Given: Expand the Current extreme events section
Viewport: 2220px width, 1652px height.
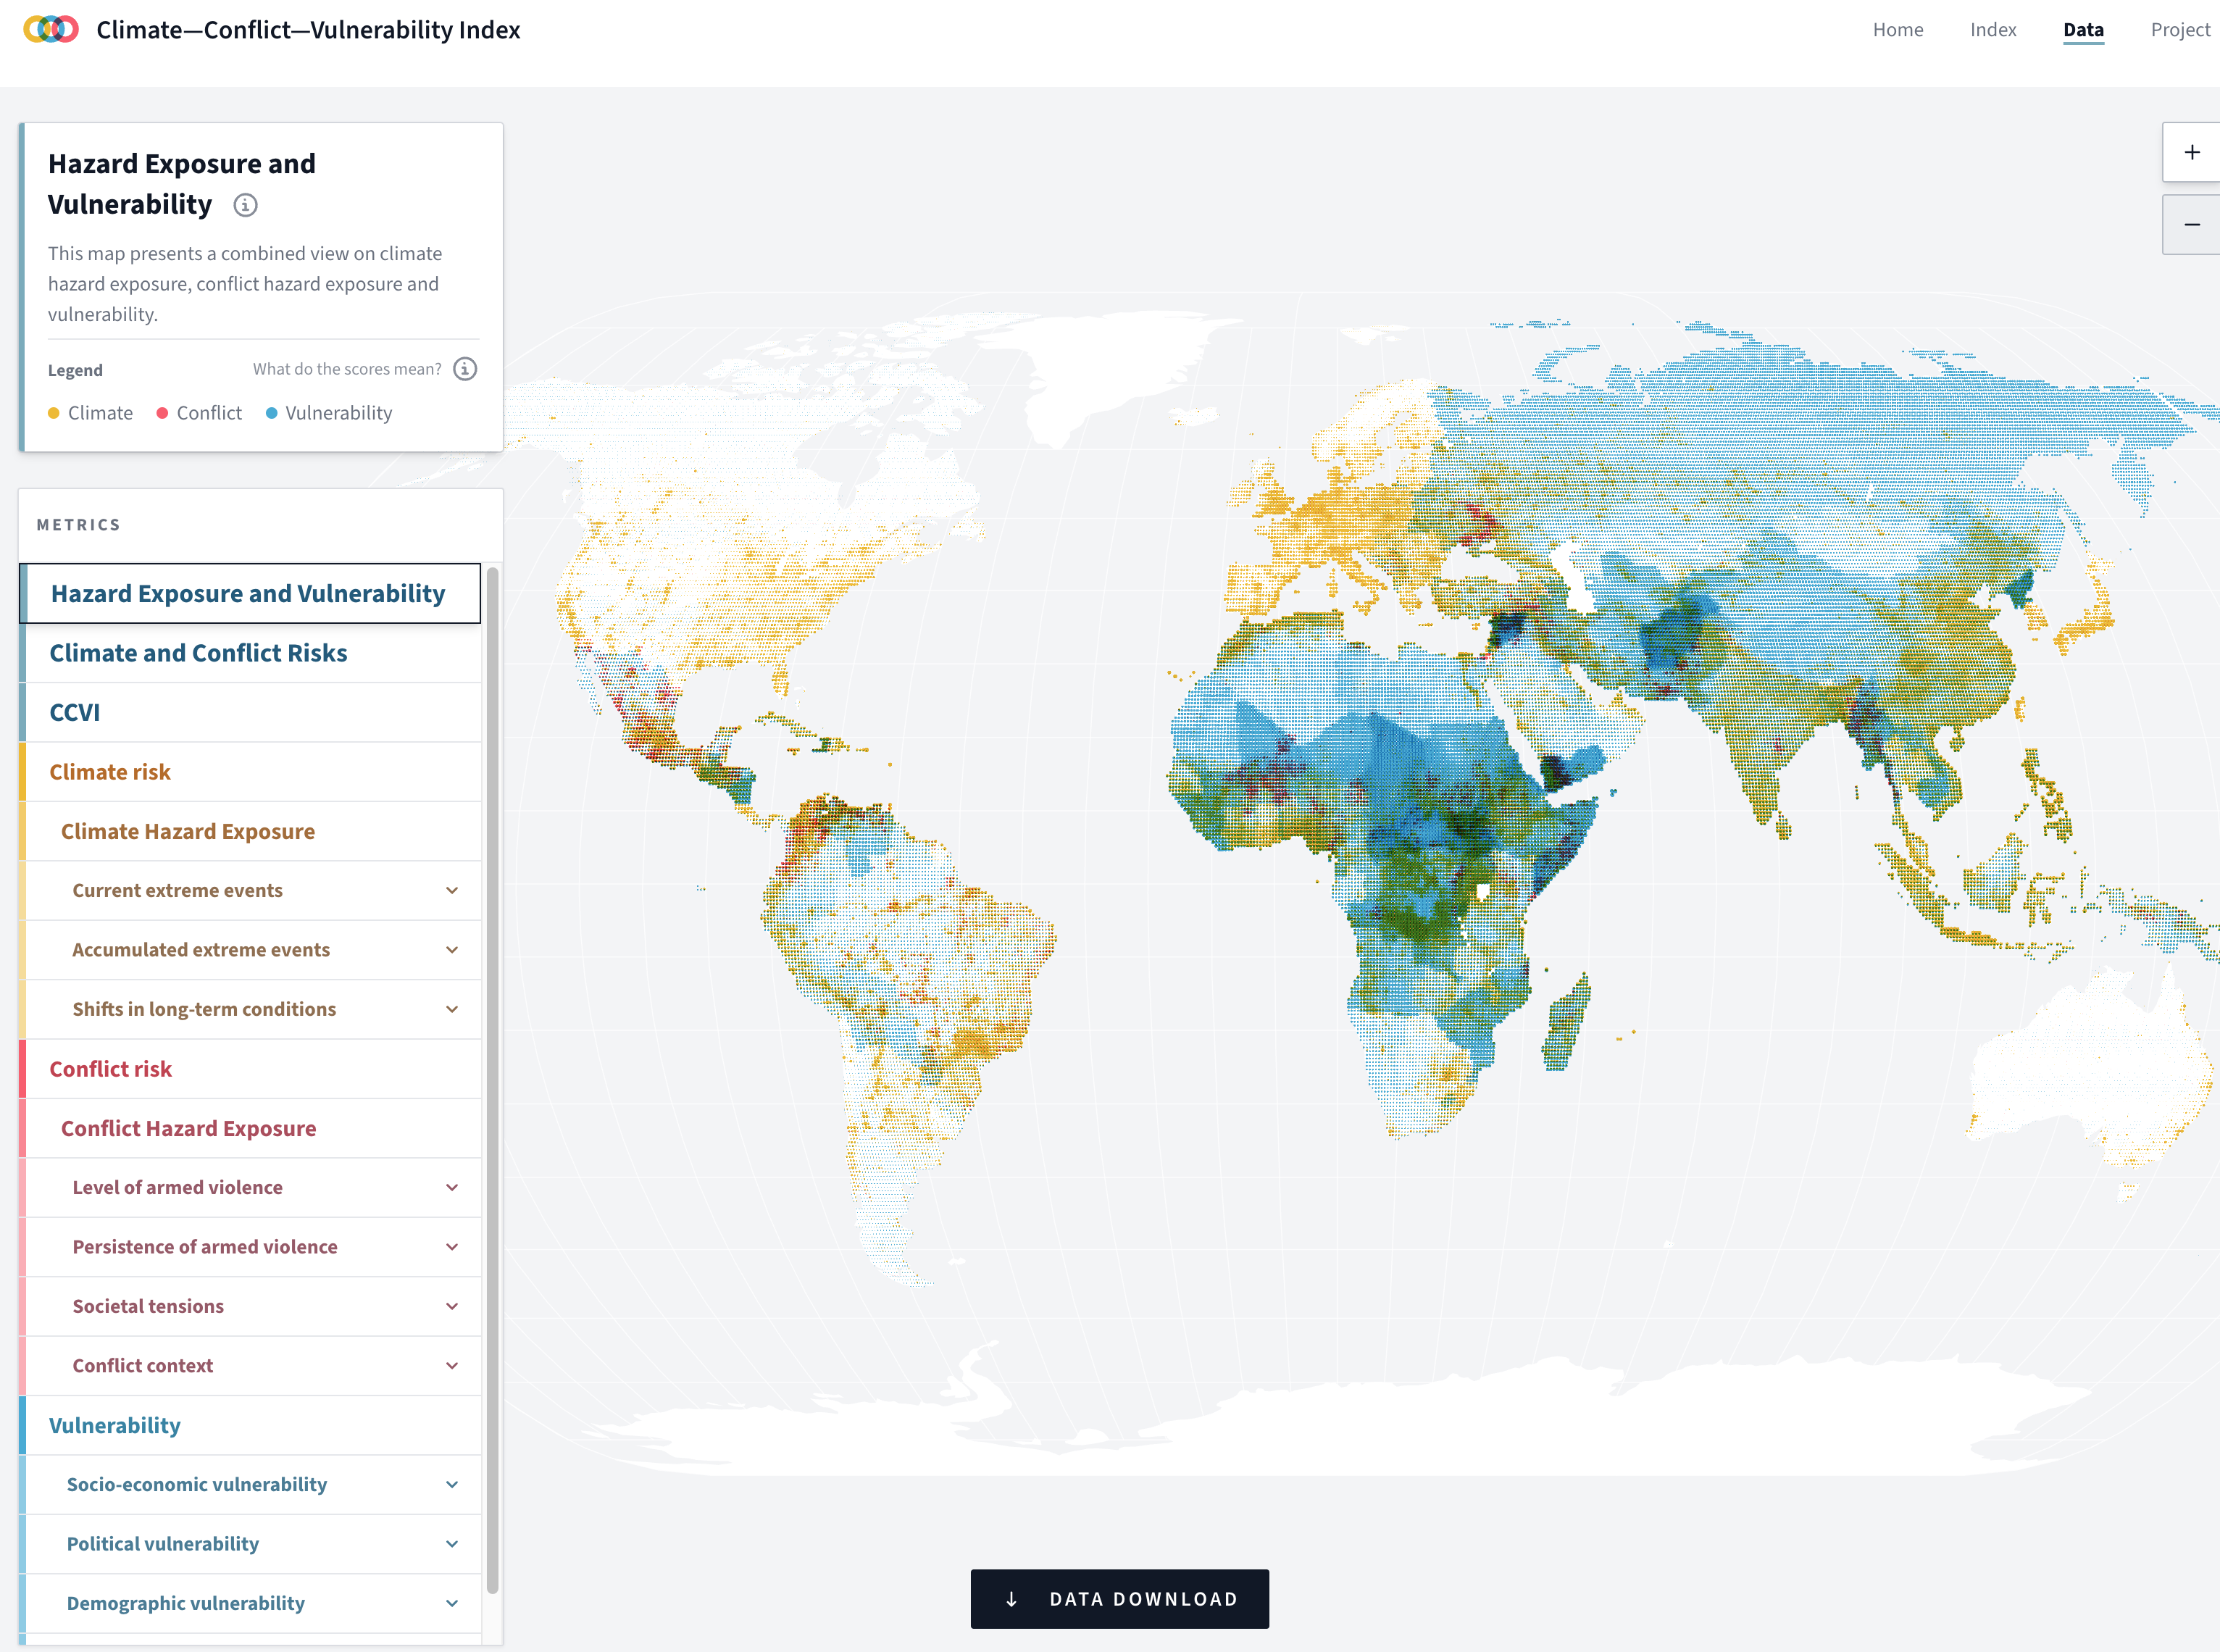Looking at the screenshot, I should coord(452,890).
